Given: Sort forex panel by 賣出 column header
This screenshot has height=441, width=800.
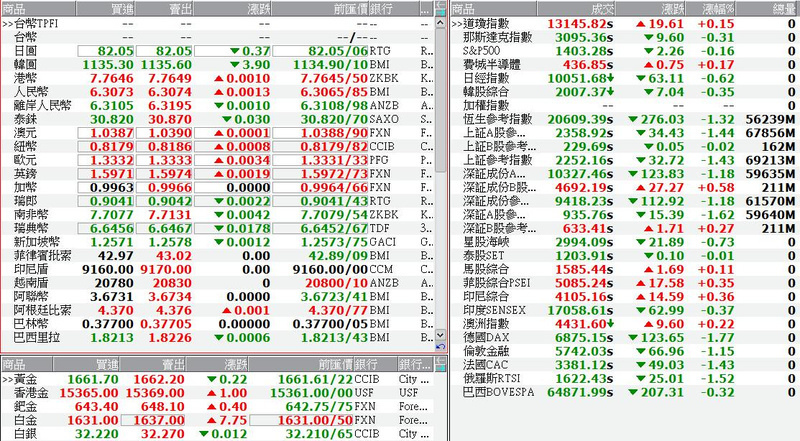Looking at the screenshot, I should tap(165, 9).
